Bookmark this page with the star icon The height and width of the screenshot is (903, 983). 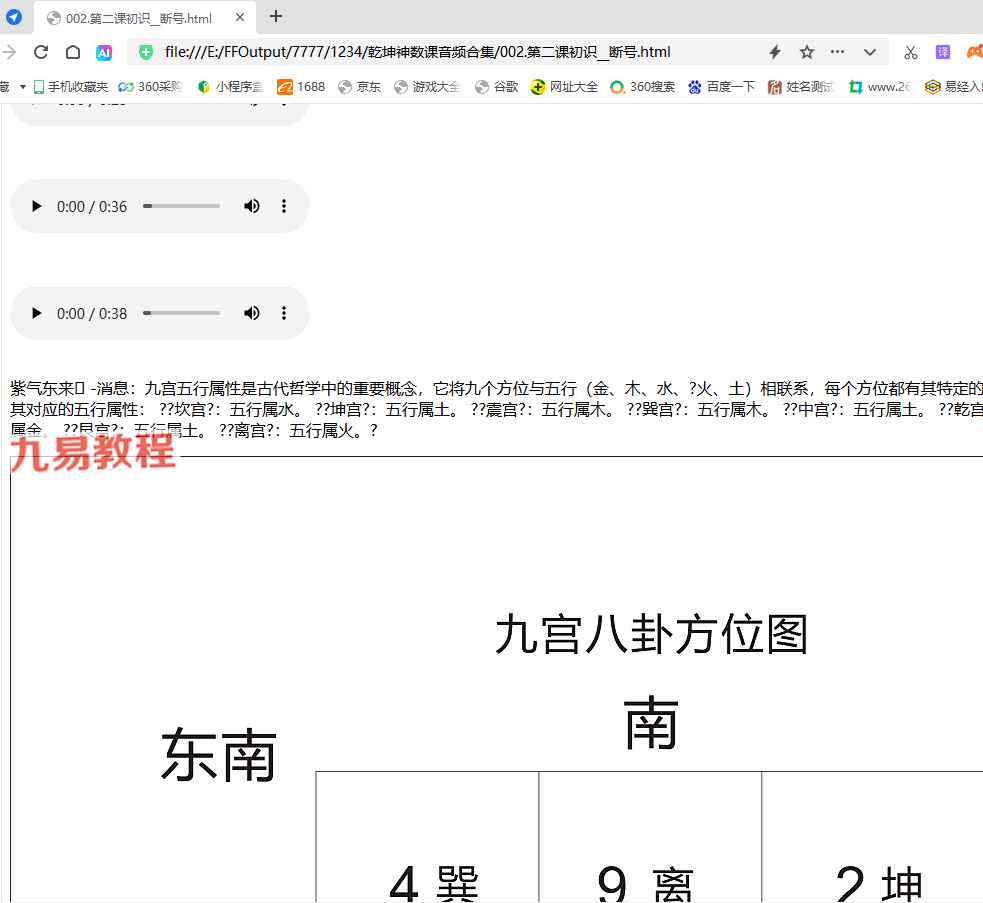click(806, 52)
